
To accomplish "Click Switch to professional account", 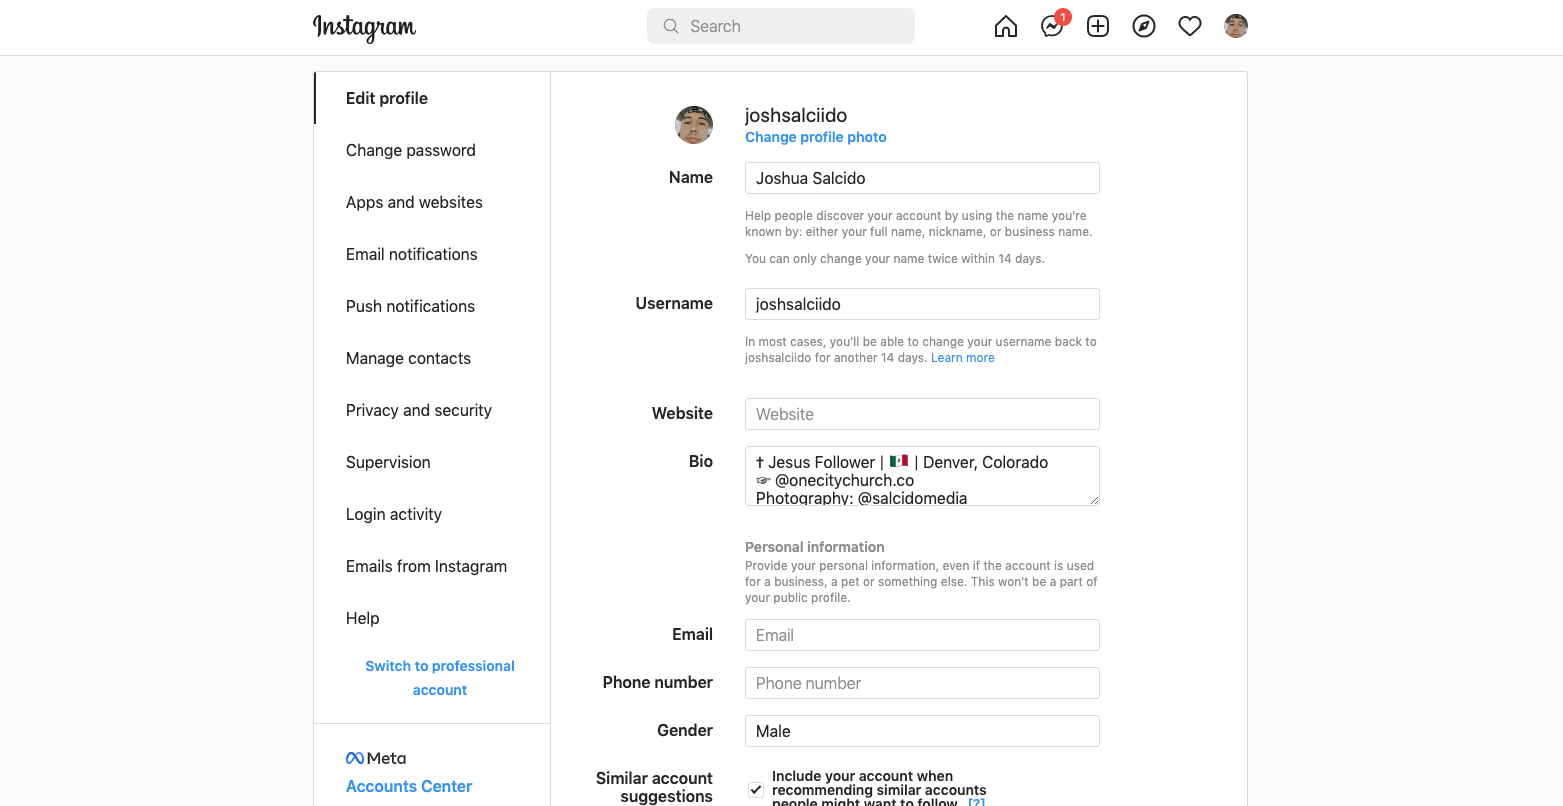I will (x=440, y=678).
